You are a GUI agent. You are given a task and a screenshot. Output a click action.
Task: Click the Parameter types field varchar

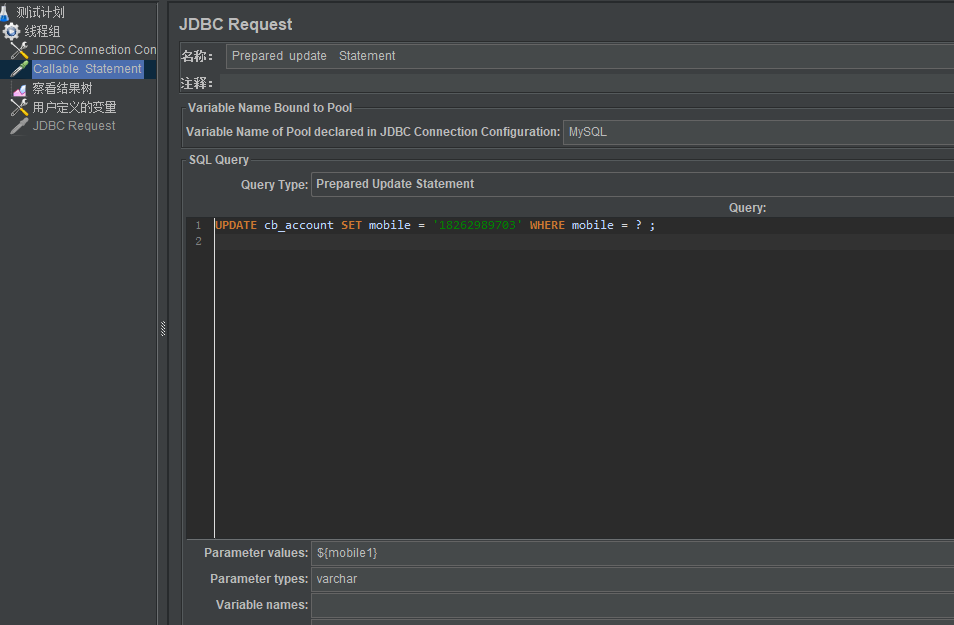click(632, 579)
